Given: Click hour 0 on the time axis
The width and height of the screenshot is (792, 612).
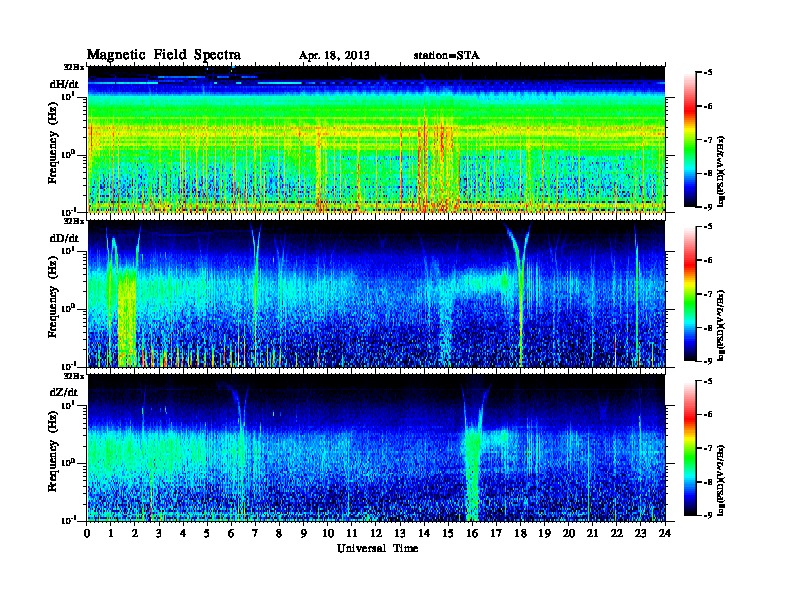Looking at the screenshot, I should point(87,534).
